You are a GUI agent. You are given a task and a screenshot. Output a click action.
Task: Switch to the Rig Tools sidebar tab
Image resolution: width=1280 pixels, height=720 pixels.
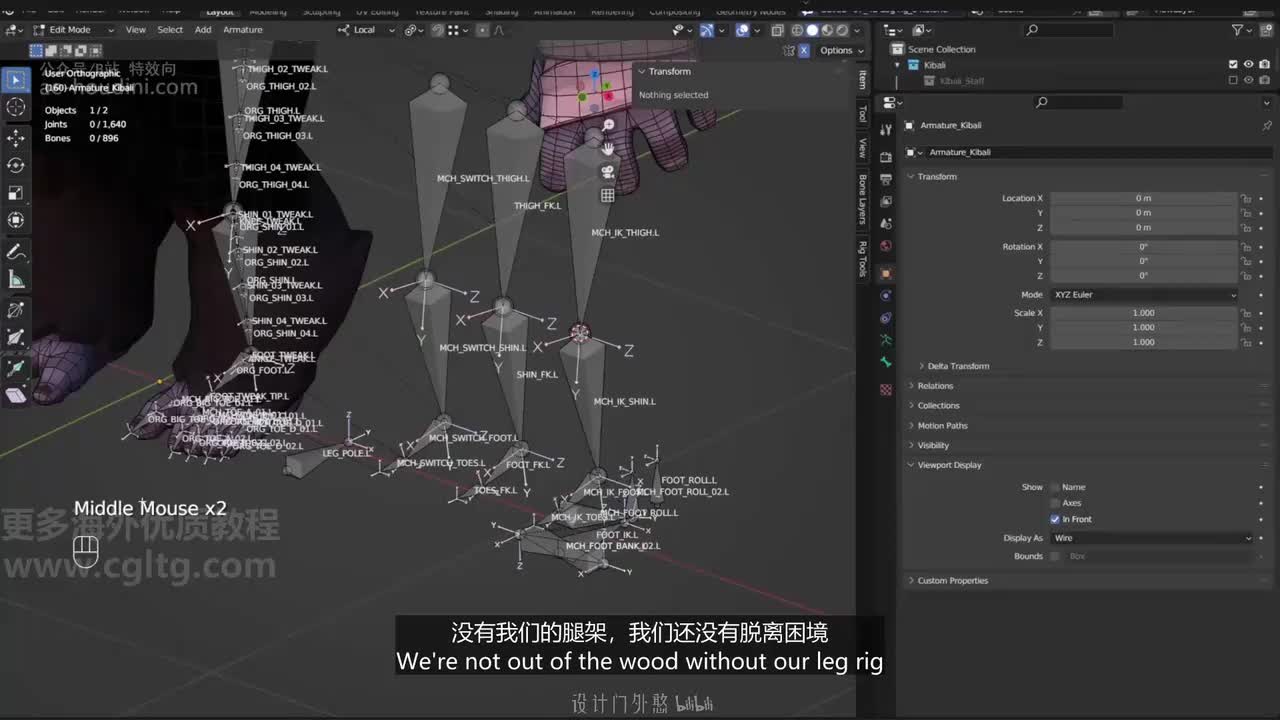coord(862,259)
